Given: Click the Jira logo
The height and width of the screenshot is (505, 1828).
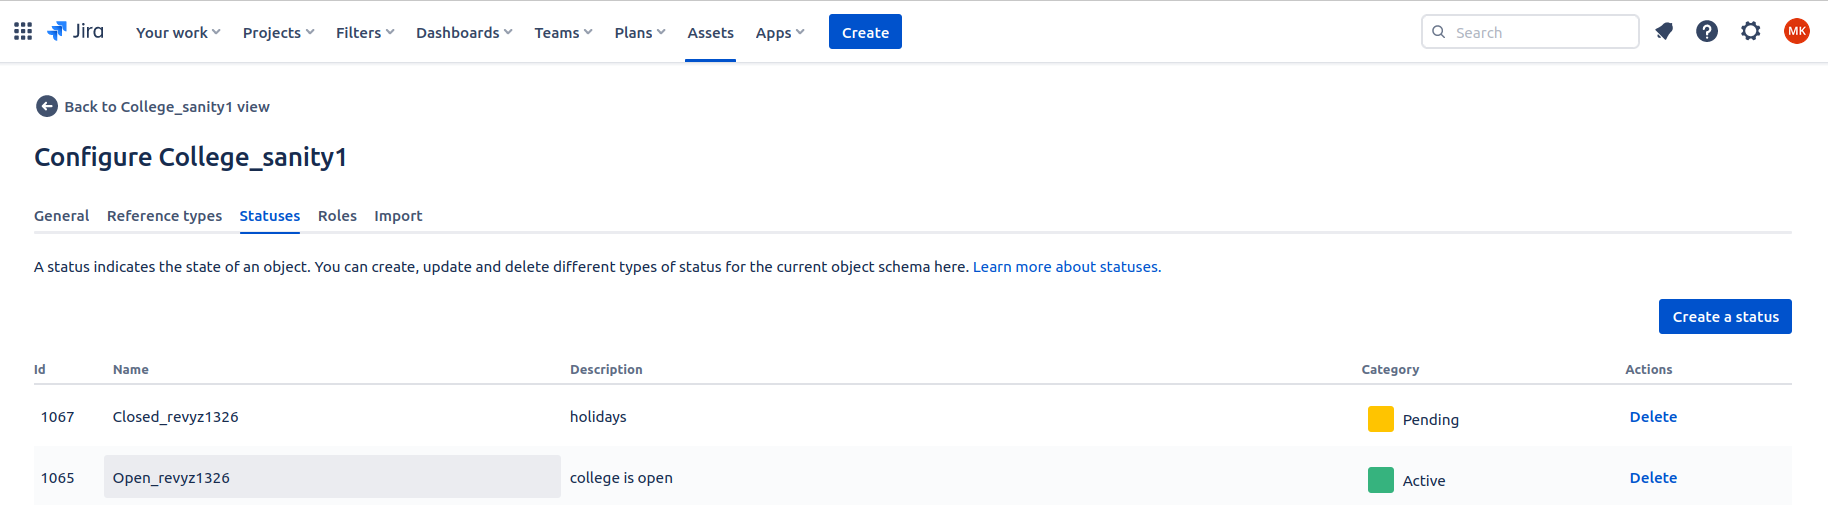Looking at the screenshot, I should tap(76, 32).
